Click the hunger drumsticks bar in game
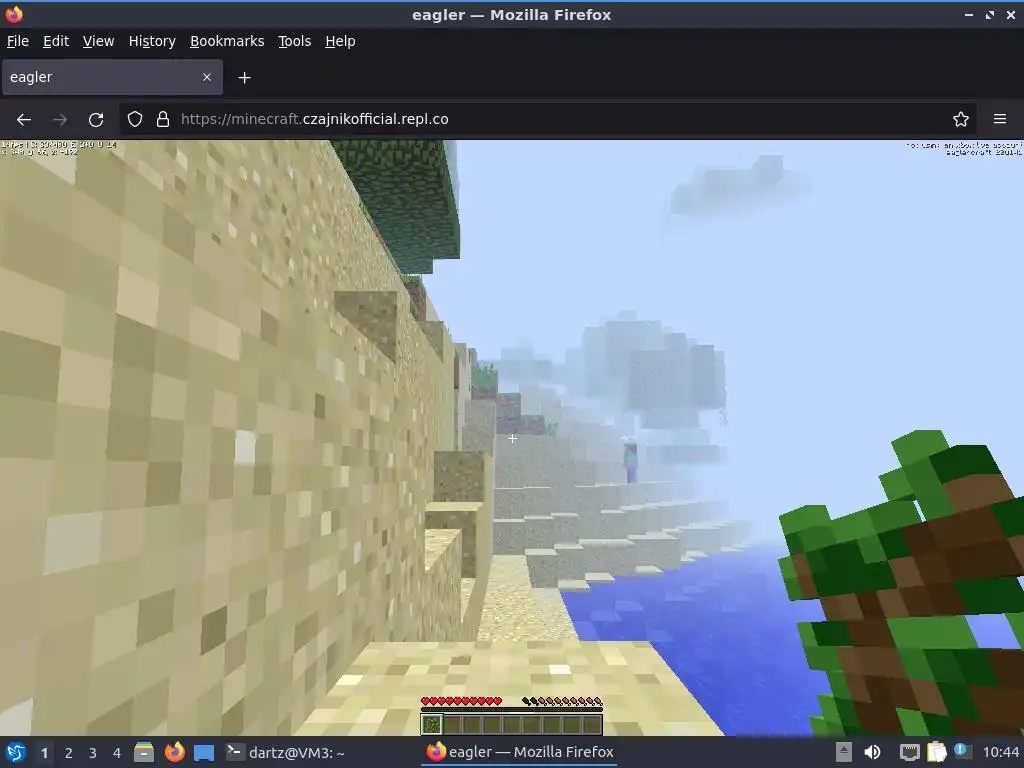This screenshot has width=1024, height=768. tap(562, 701)
